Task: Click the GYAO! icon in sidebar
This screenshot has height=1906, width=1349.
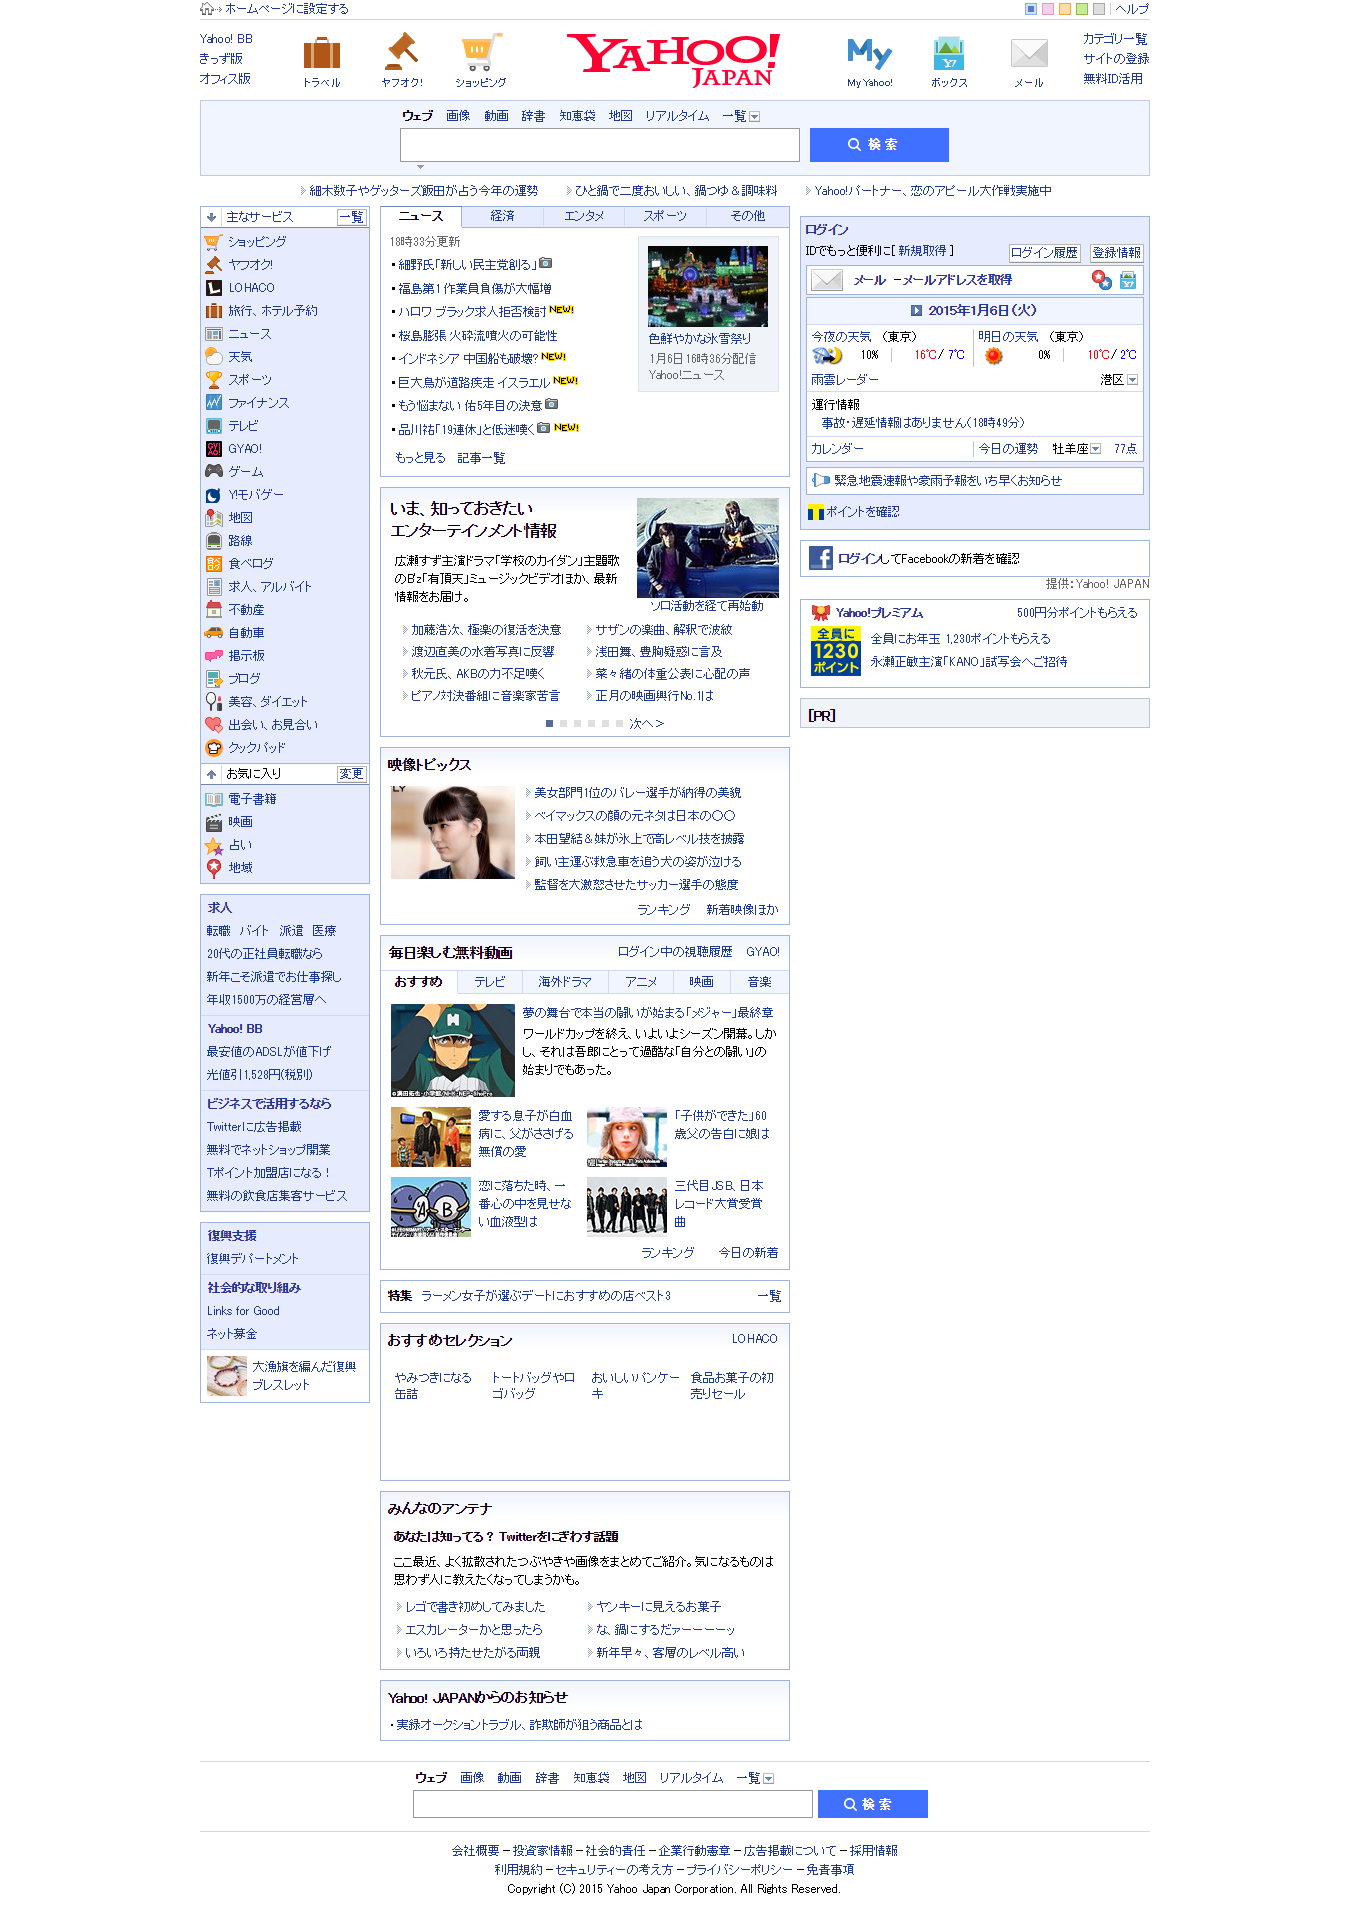Action: point(213,449)
